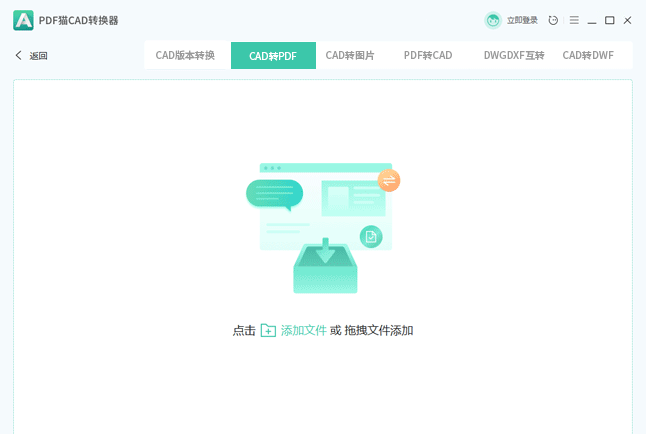Viewport: 646px width, 434px height.
Task: Open the CAD转图片 tab
Action: [x=350, y=56]
